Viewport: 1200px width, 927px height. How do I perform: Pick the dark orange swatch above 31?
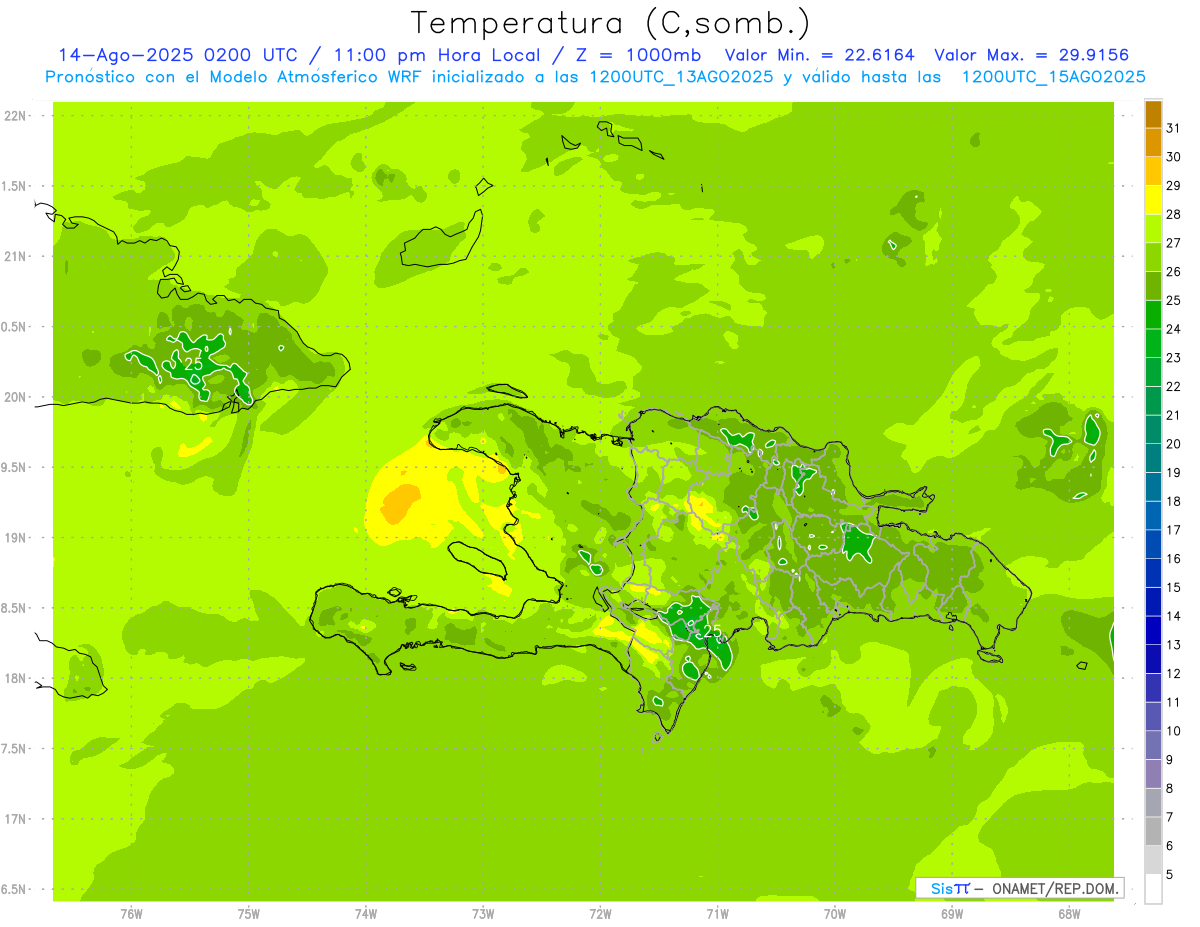1153,114
